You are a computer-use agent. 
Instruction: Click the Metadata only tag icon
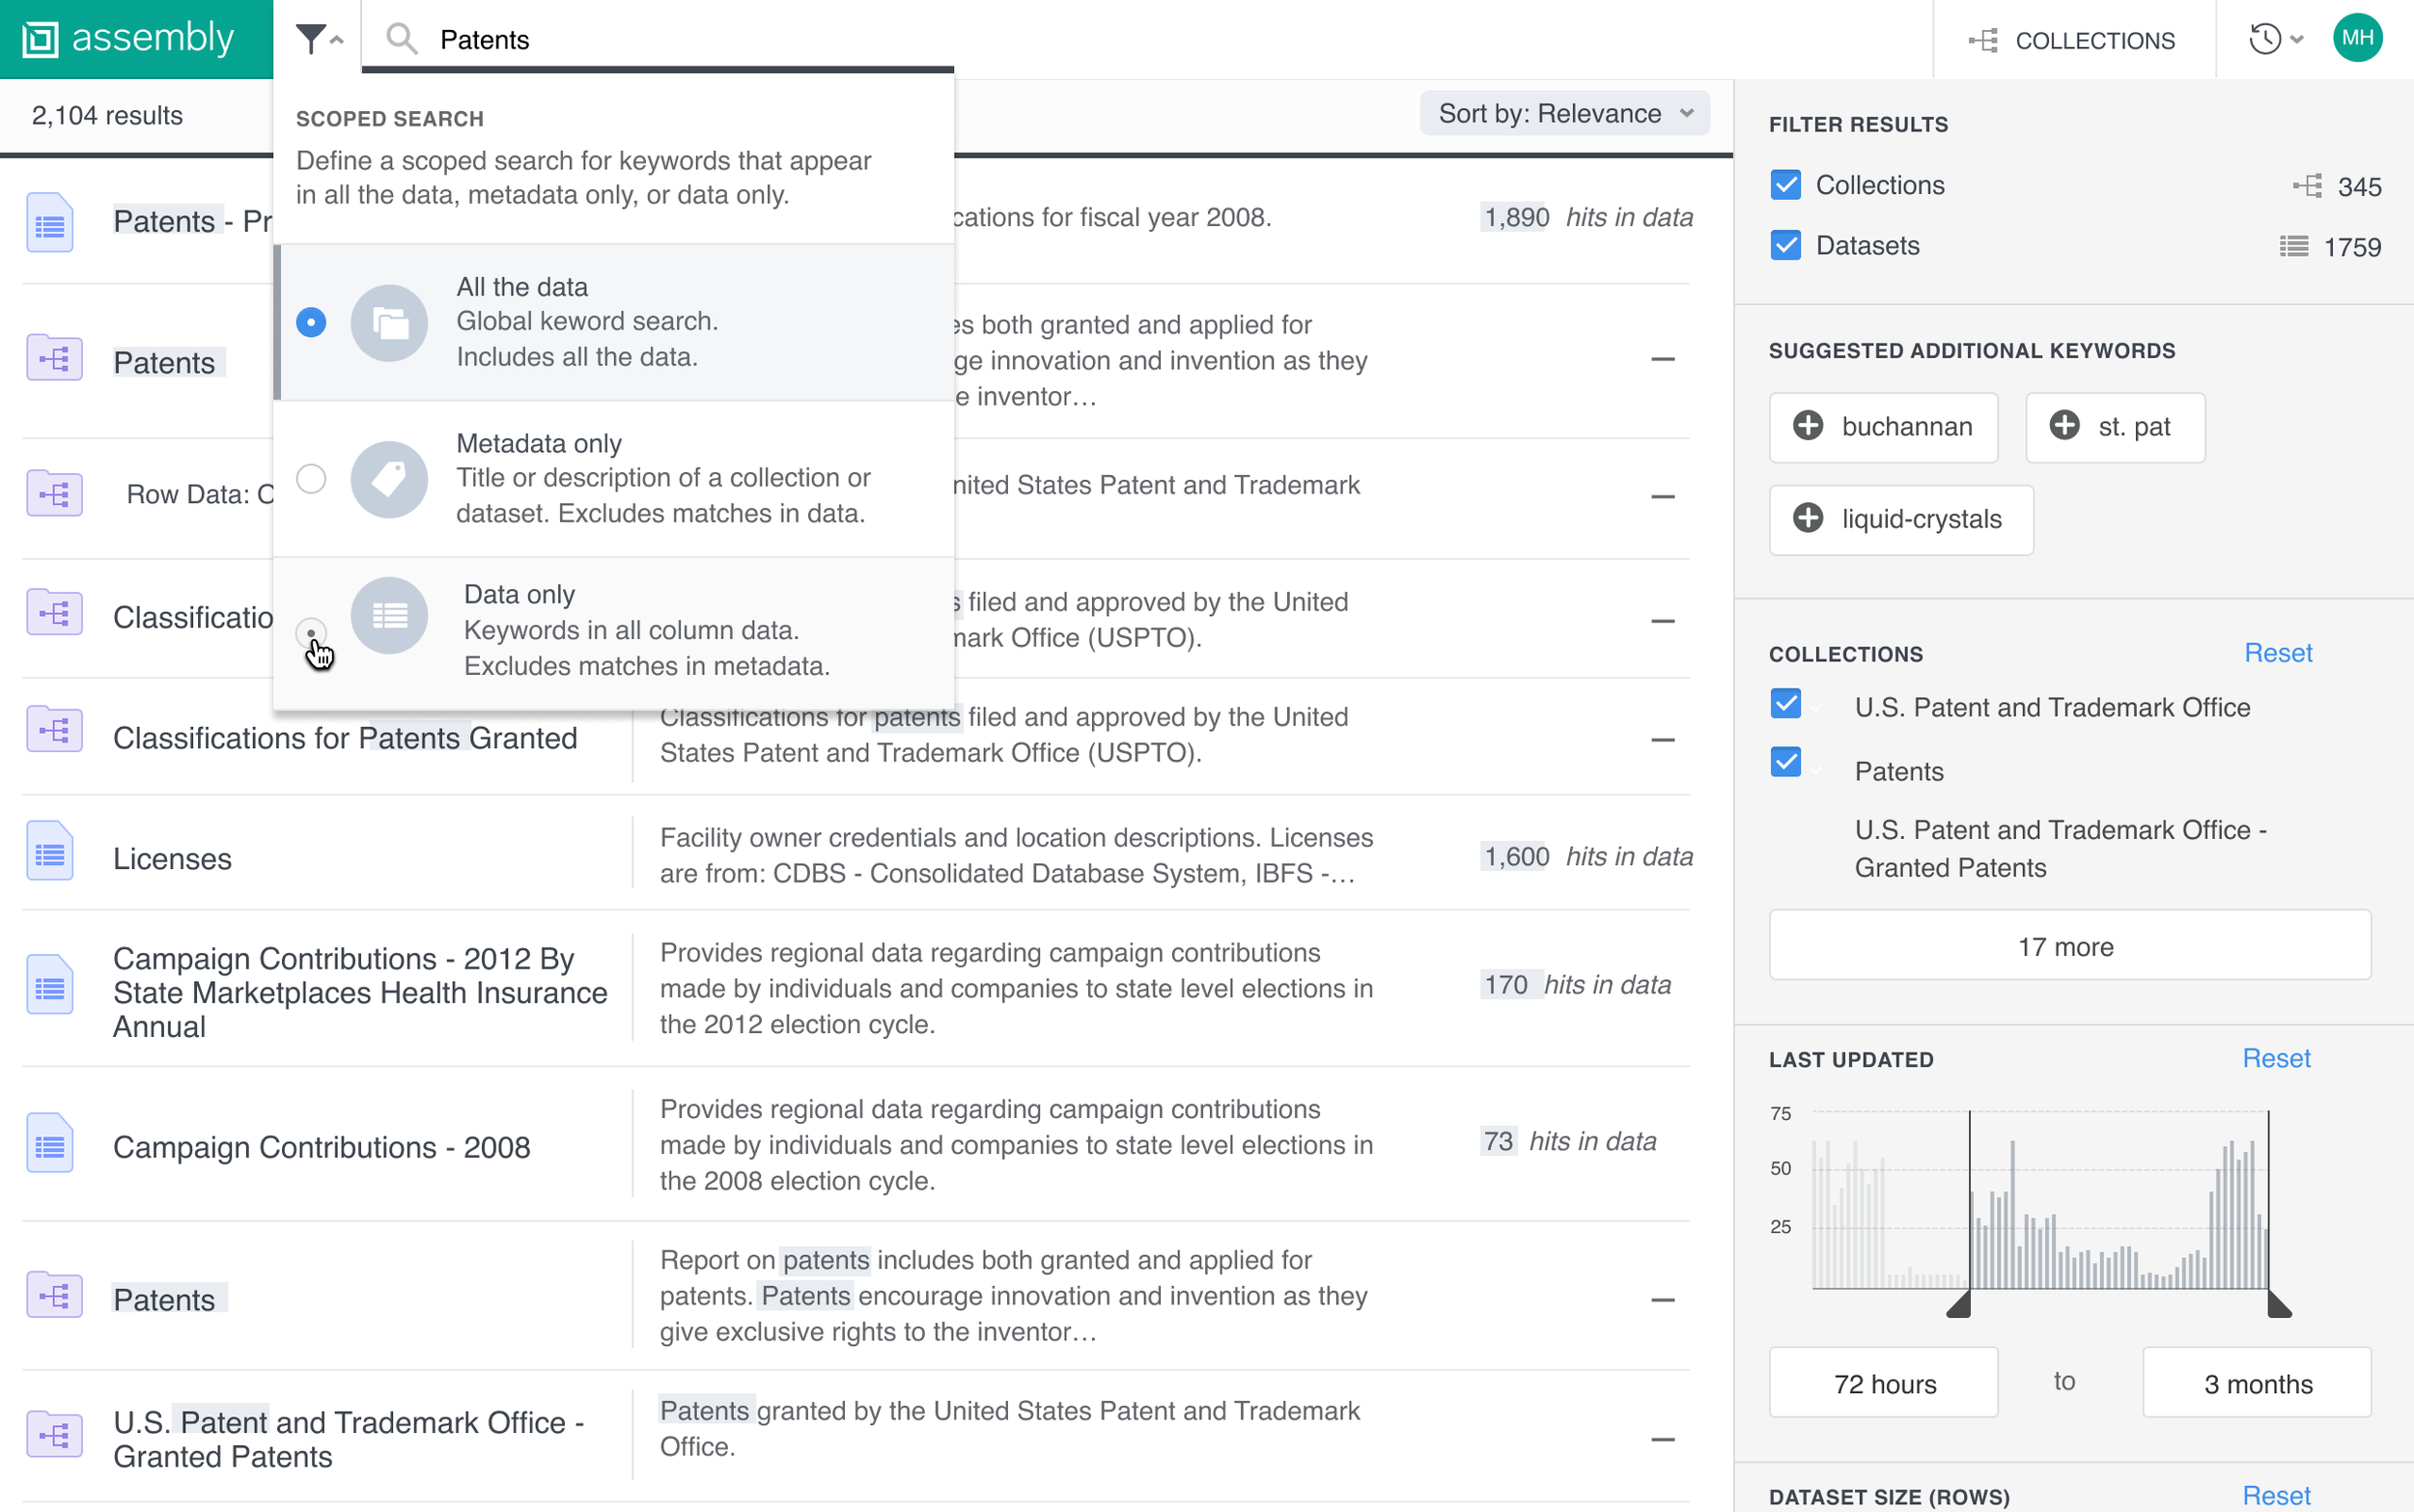coord(389,478)
